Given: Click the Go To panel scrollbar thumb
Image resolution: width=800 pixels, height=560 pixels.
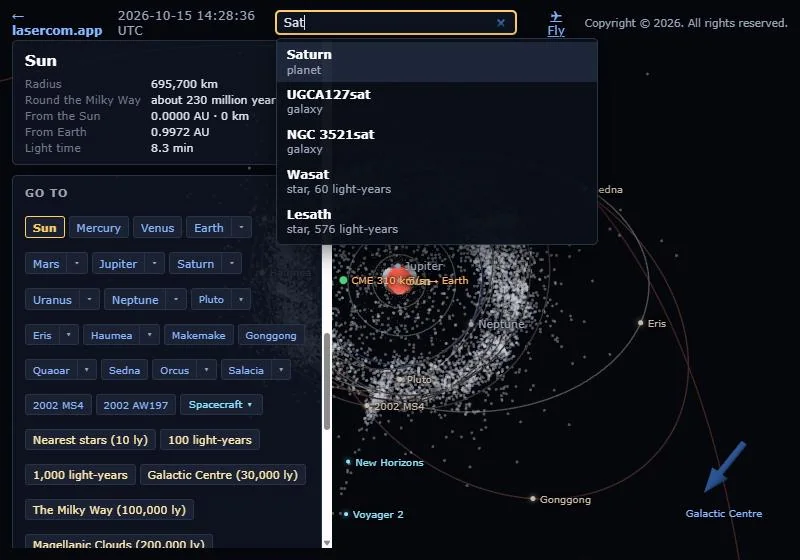Looking at the screenshot, I should tap(327, 381).
